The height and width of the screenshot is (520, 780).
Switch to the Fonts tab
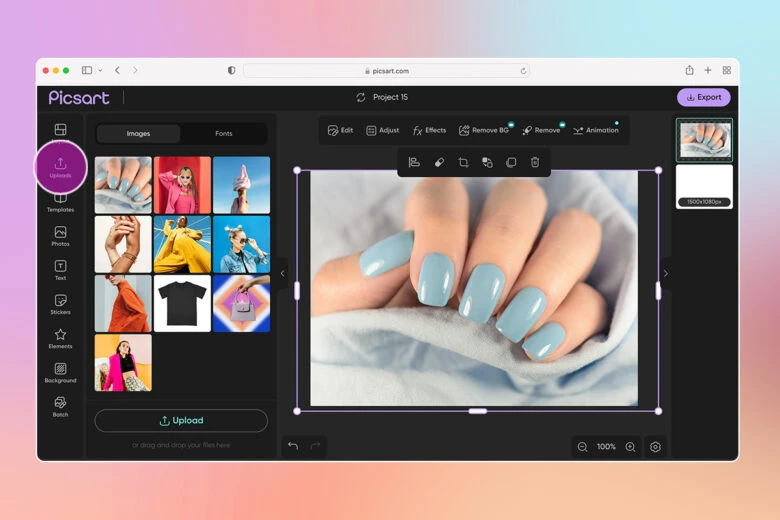224,133
